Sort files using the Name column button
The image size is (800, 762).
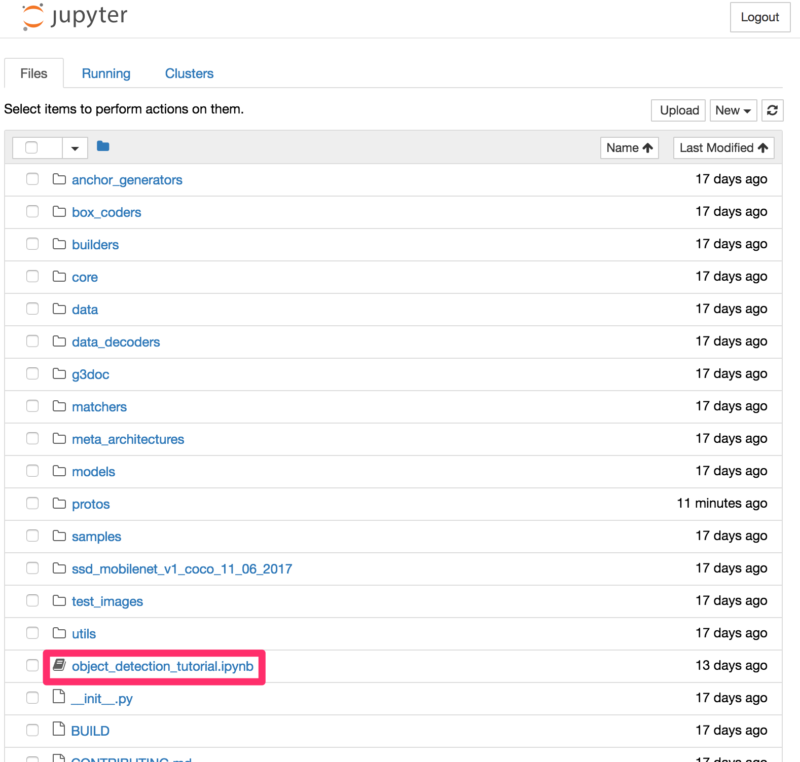point(629,148)
